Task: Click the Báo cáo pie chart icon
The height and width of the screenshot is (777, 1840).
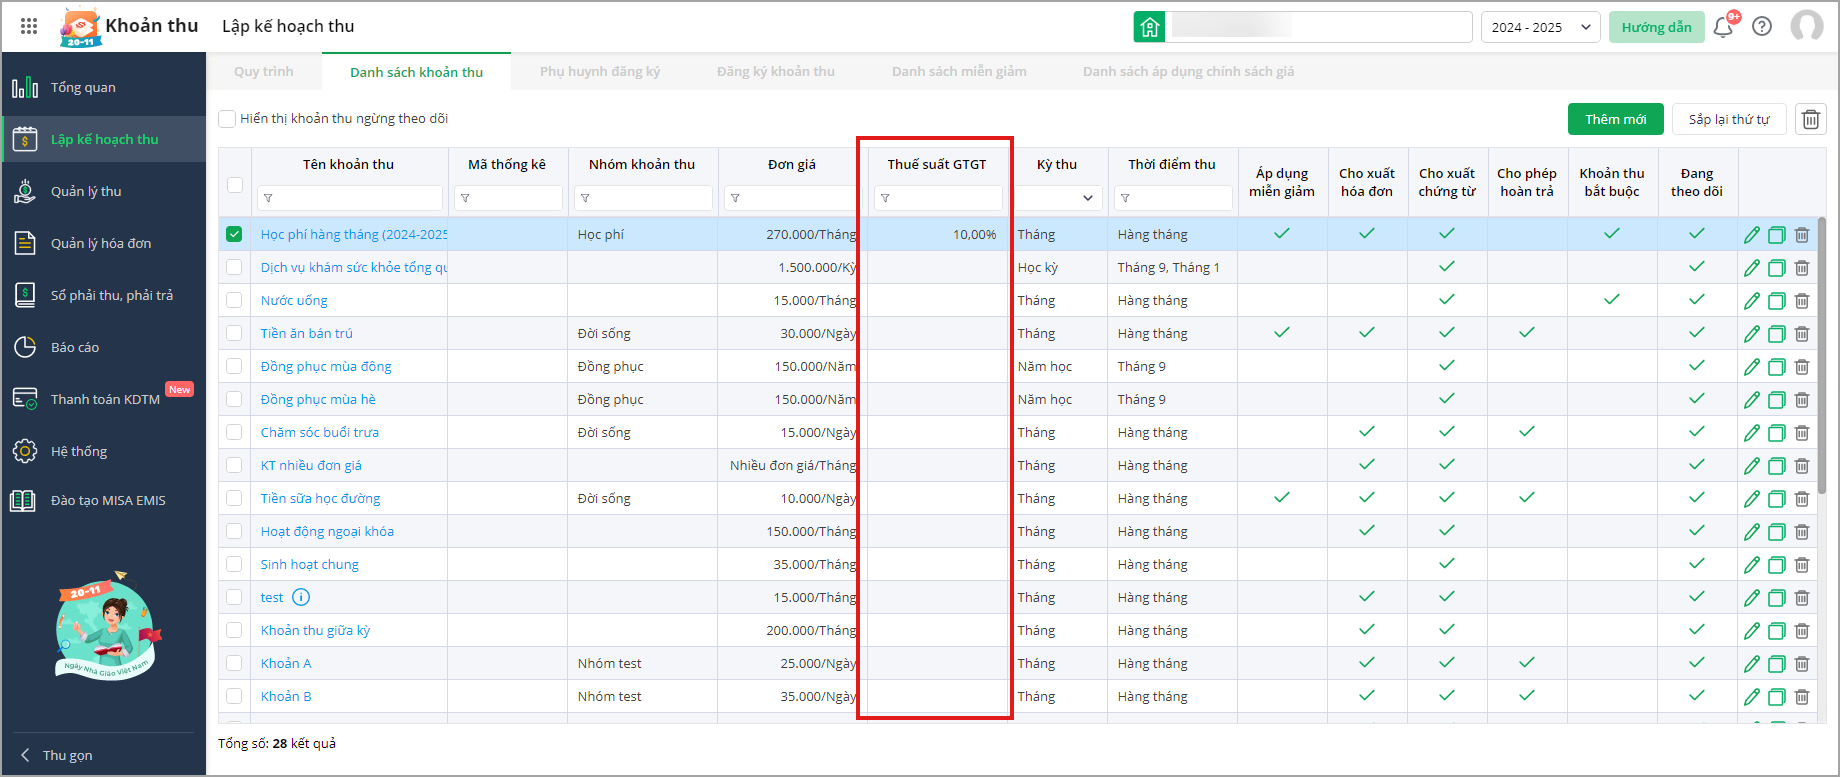Action: pos(25,347)
